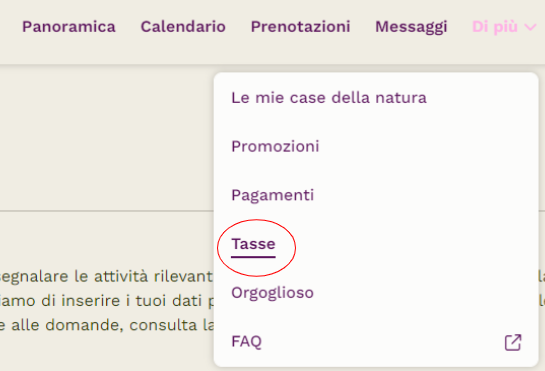The height and width of the screenshot is (371, 545).
Task: Switch to the Calendario tab
Action: (x=183, y=27)
